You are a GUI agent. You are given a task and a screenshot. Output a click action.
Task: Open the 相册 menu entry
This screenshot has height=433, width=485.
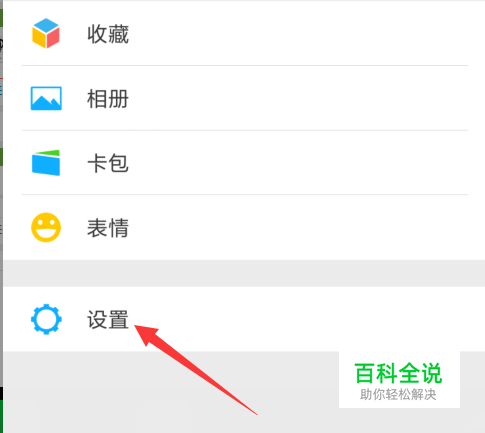(x=108, y=99)
